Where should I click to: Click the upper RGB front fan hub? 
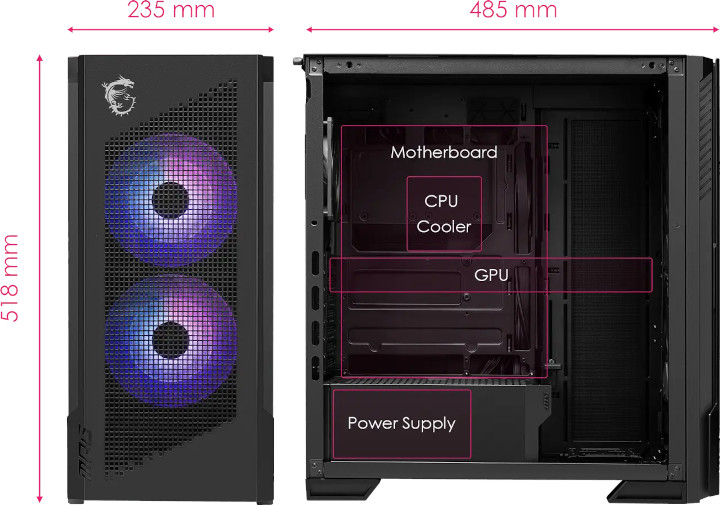tap(170, 200)
